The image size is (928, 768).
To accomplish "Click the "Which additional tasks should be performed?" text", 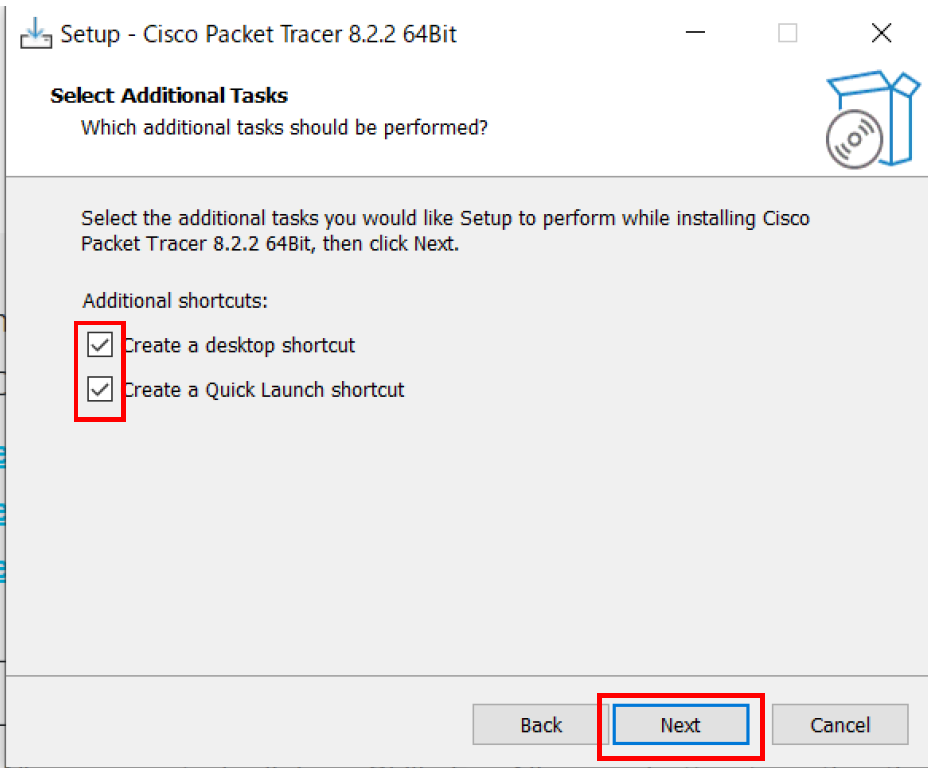I will click(284, 128).
